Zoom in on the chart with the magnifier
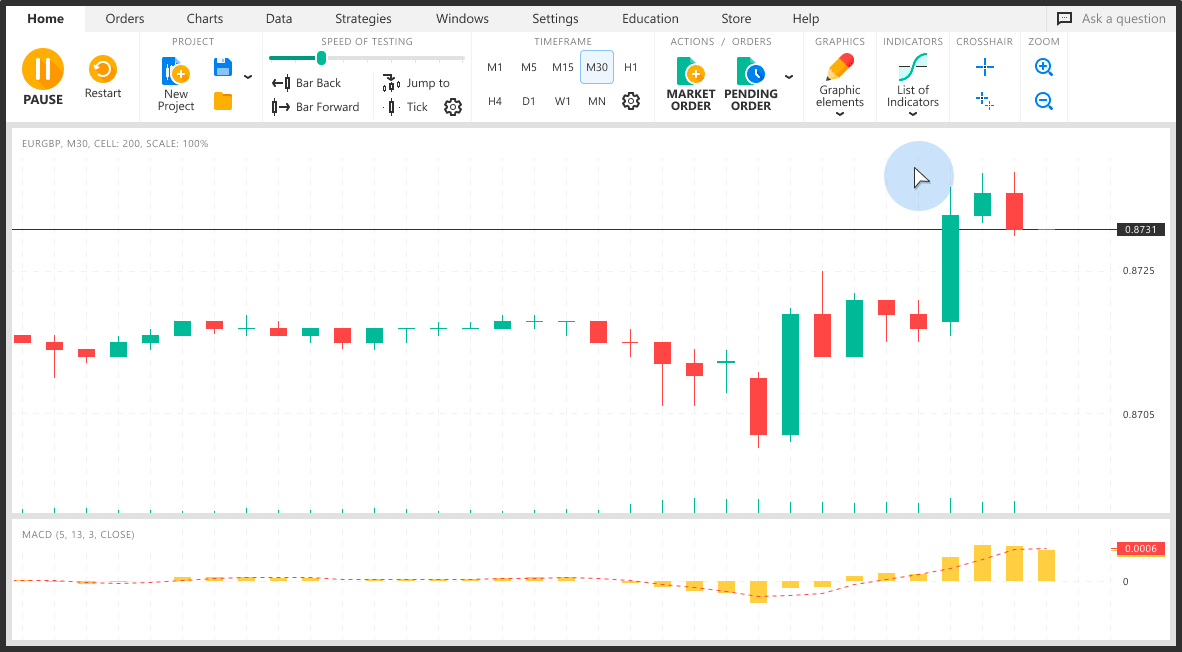The image size is (1182, 652). click(x=1044, y=67)
